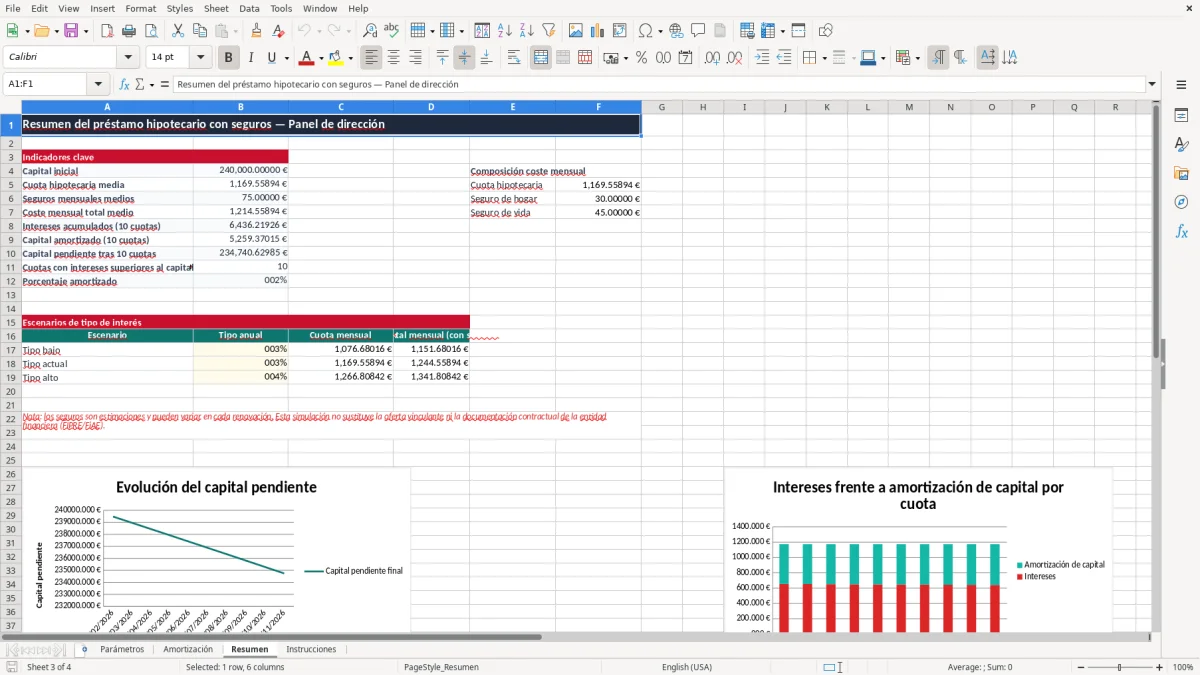Image resolution: width=1200 pixels, height=675 pixels.
Task: Click the Save document icon
Action: (71, 31)
